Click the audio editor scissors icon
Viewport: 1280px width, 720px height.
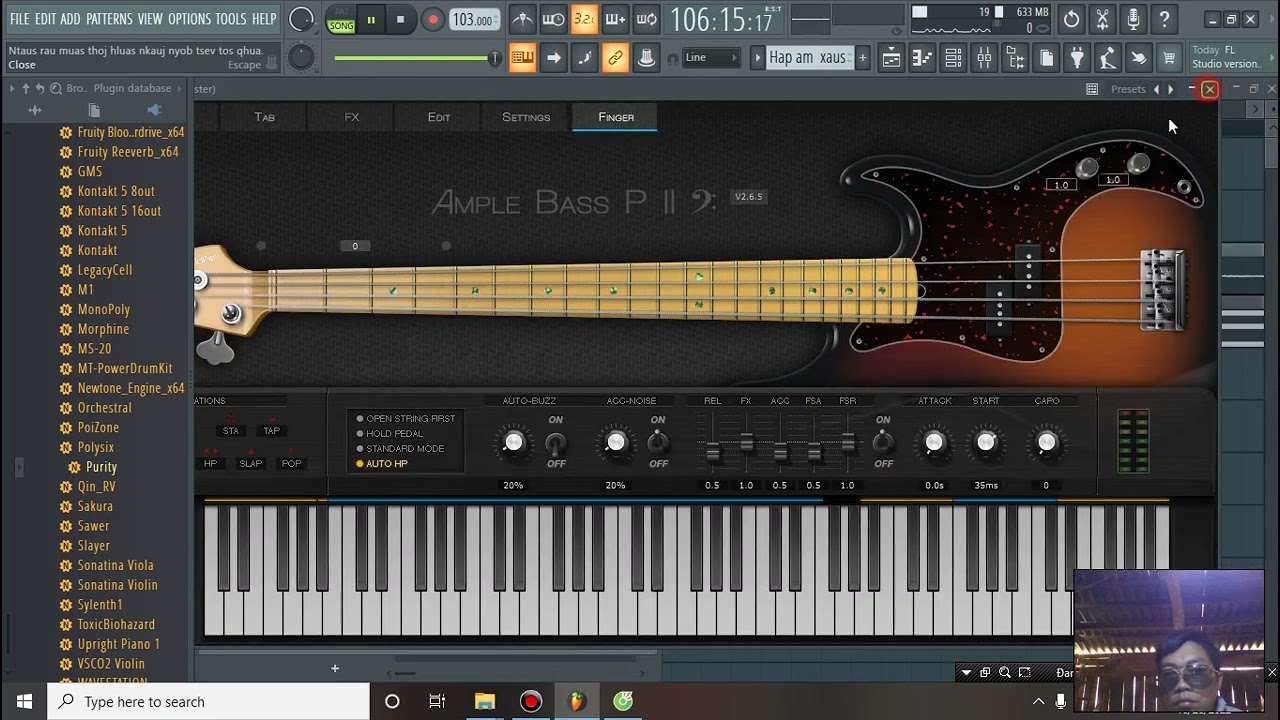[1102, 19]
